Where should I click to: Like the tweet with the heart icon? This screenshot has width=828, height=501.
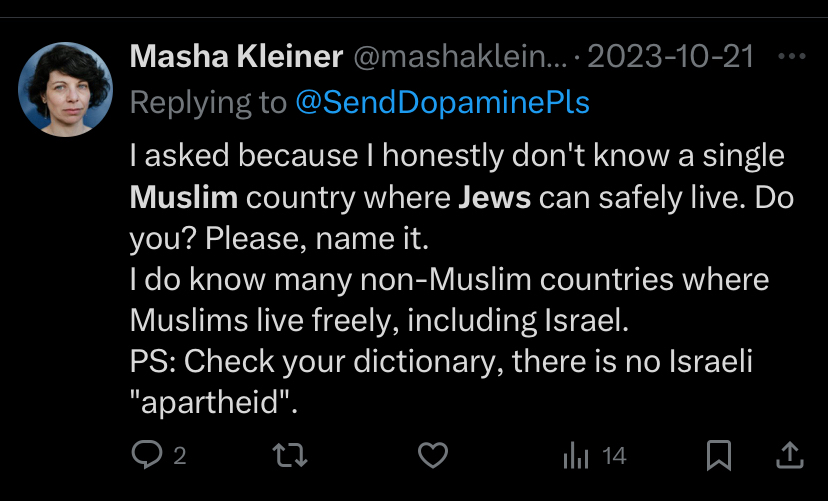[433, 455]
